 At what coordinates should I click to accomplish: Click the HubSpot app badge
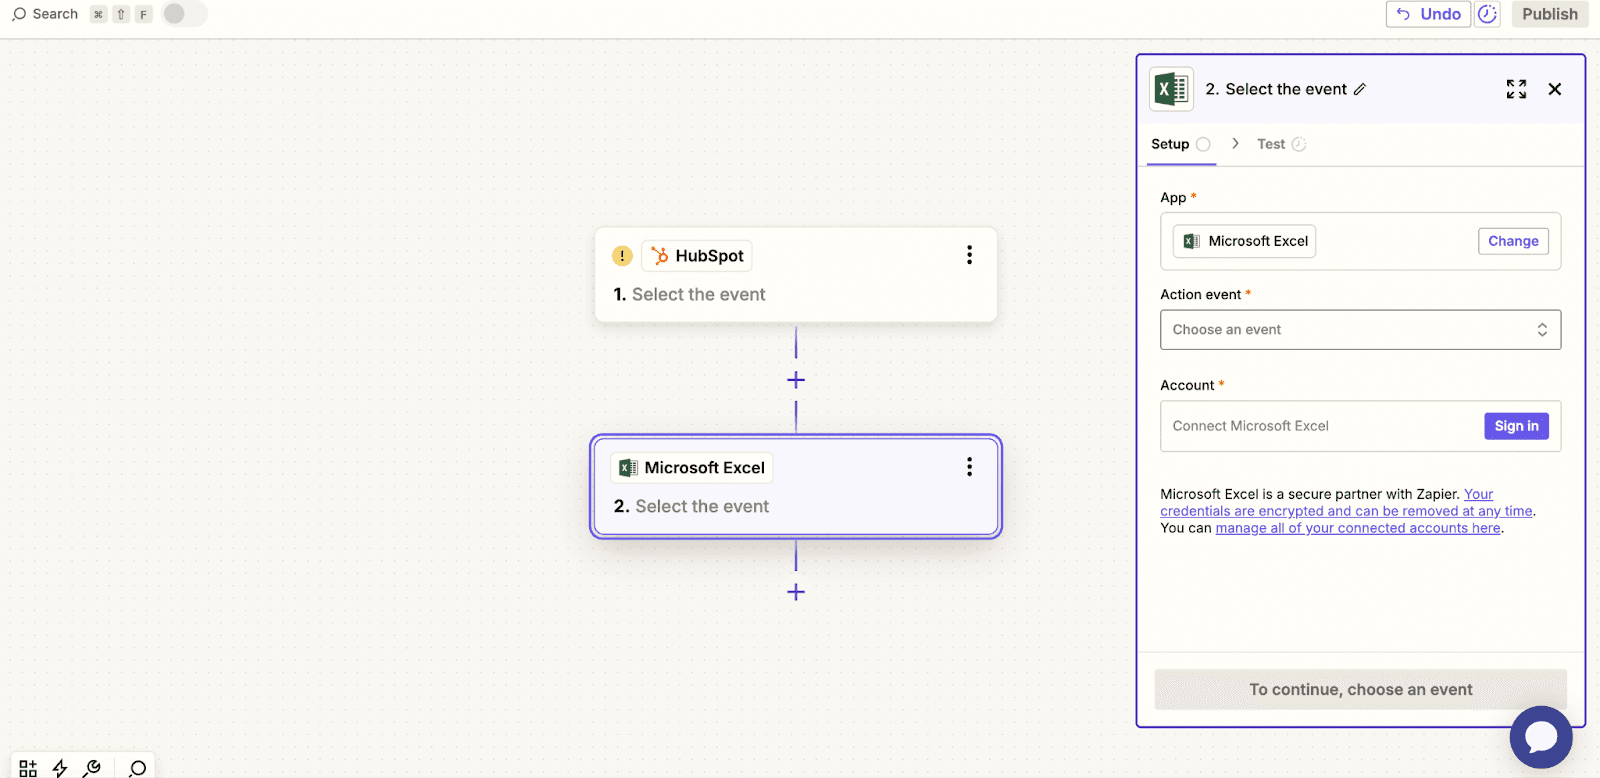click(x=697, y=256)
